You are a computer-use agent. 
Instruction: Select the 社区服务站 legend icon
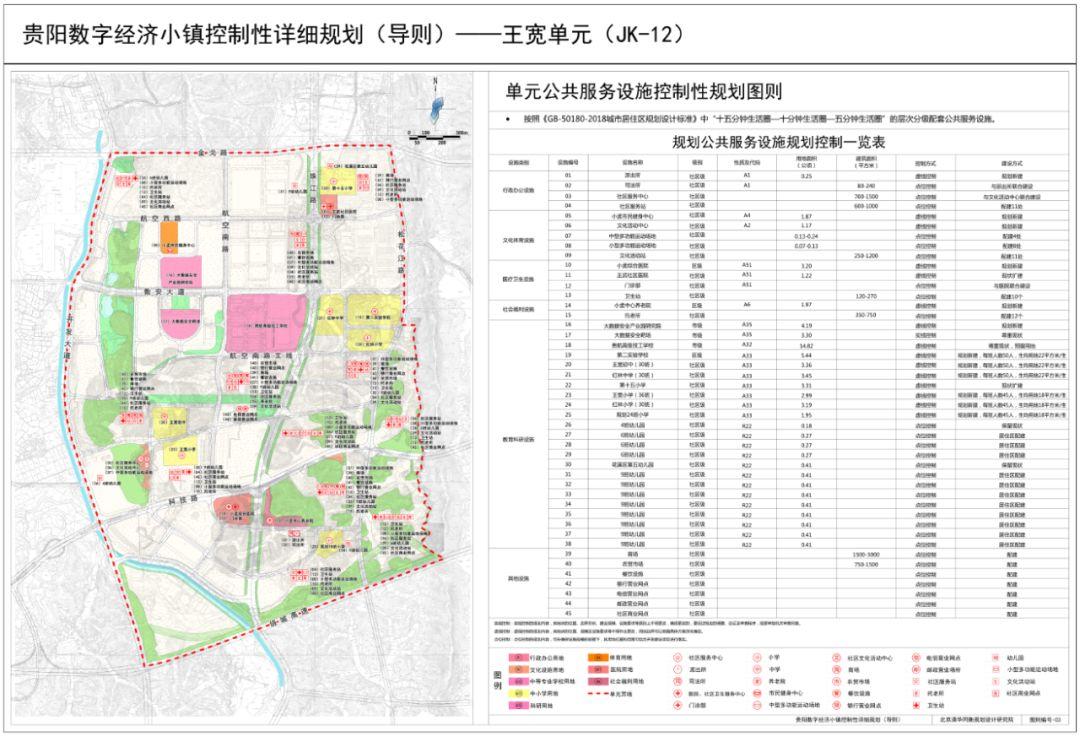(x=916, y=681)
